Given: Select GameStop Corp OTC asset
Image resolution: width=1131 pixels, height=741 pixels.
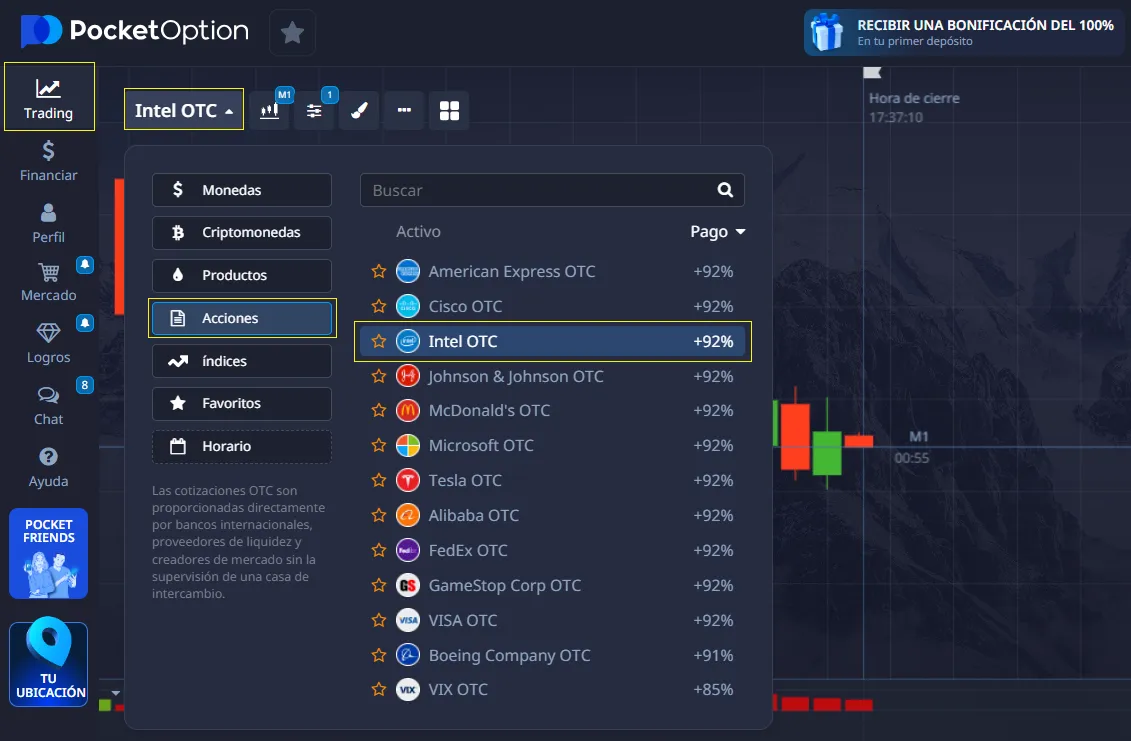Looking at the screenshot, I should (553, 585).
